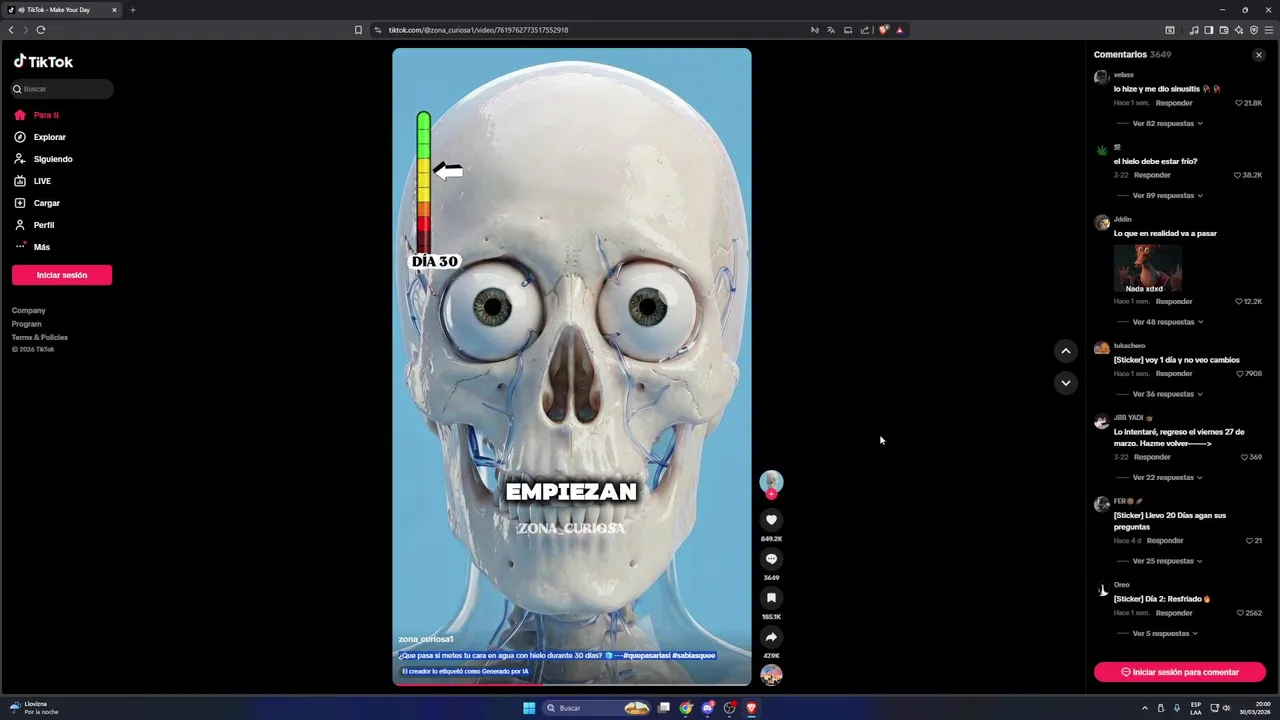Click the address bar URL

[478, 30]
